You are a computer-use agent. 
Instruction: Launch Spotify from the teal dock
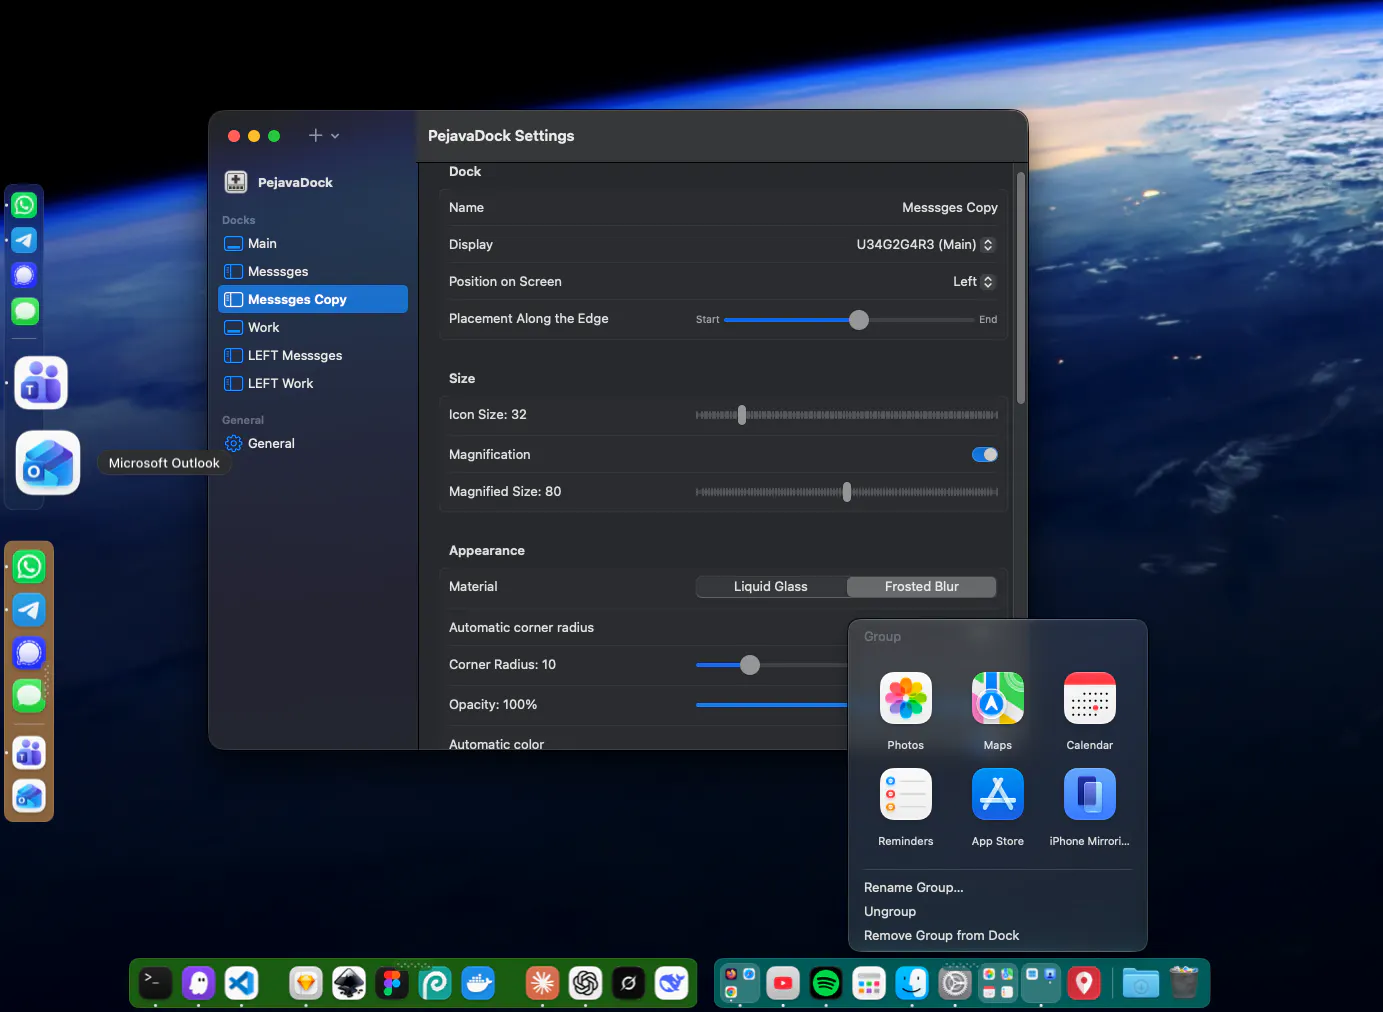pos(826,984)
